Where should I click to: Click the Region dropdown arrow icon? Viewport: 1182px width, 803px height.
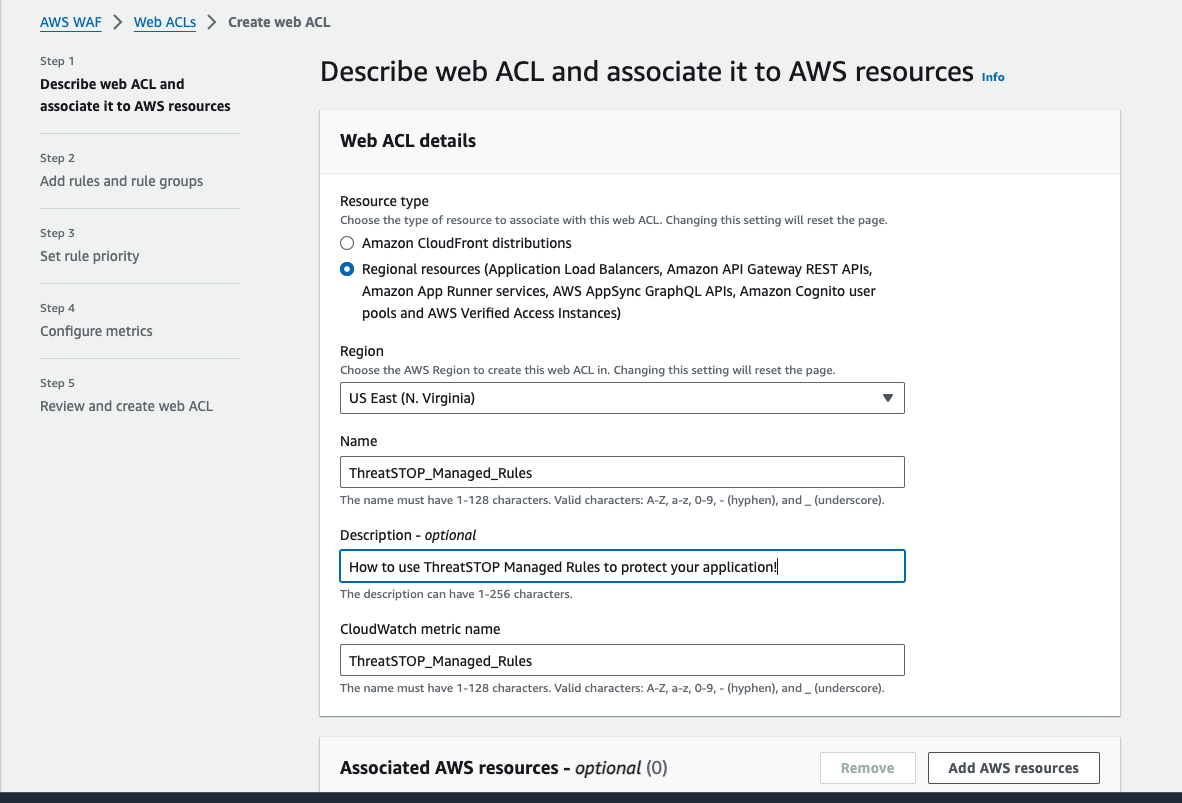coord(887,398)
